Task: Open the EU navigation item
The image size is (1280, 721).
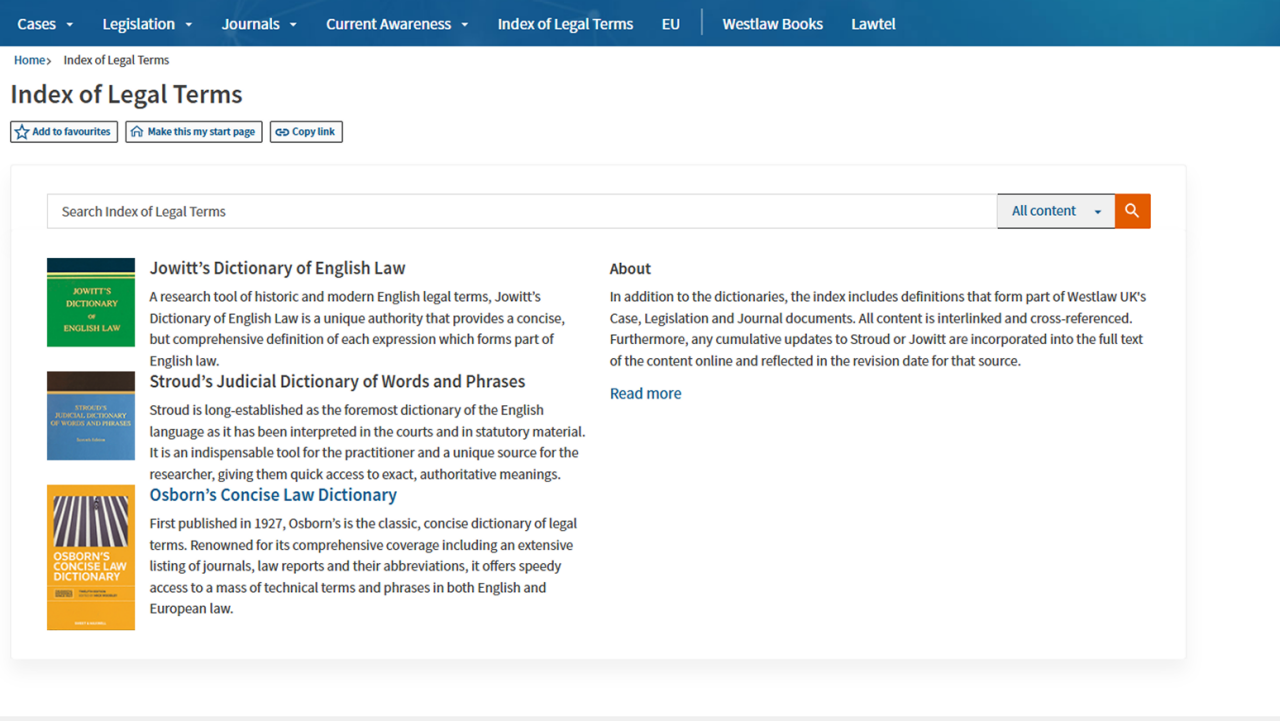Action: pos(670,24)
